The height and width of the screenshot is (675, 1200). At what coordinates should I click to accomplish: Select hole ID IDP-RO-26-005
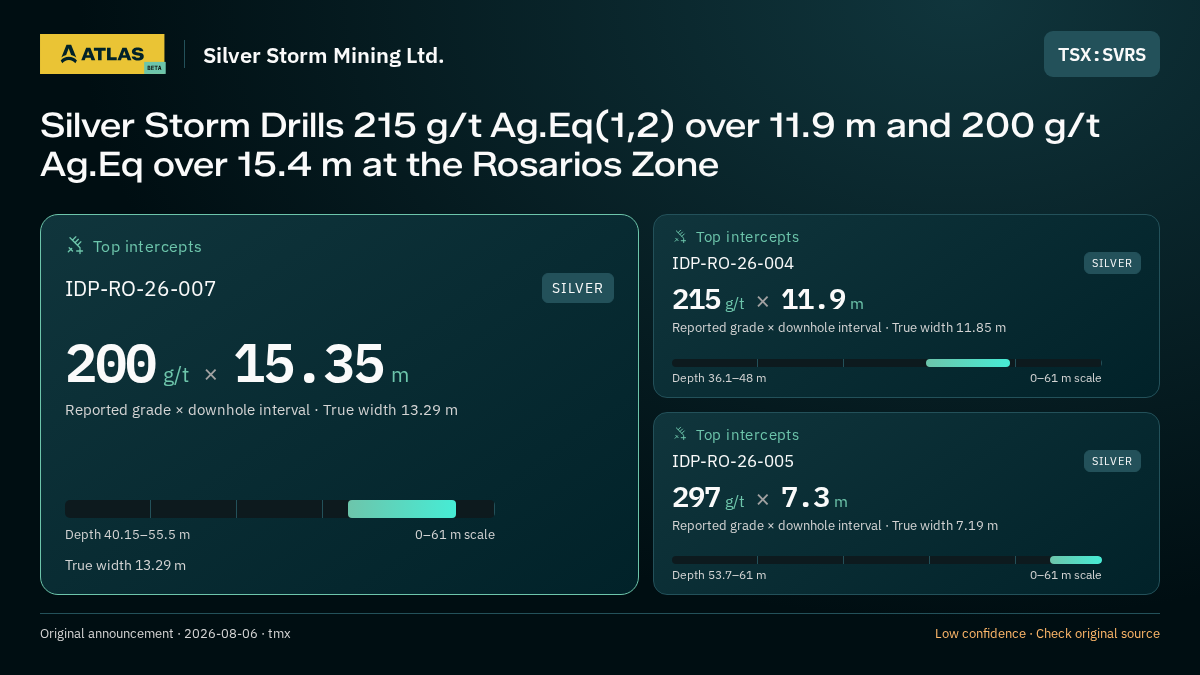pyautogui.click(x=733, y=461)
